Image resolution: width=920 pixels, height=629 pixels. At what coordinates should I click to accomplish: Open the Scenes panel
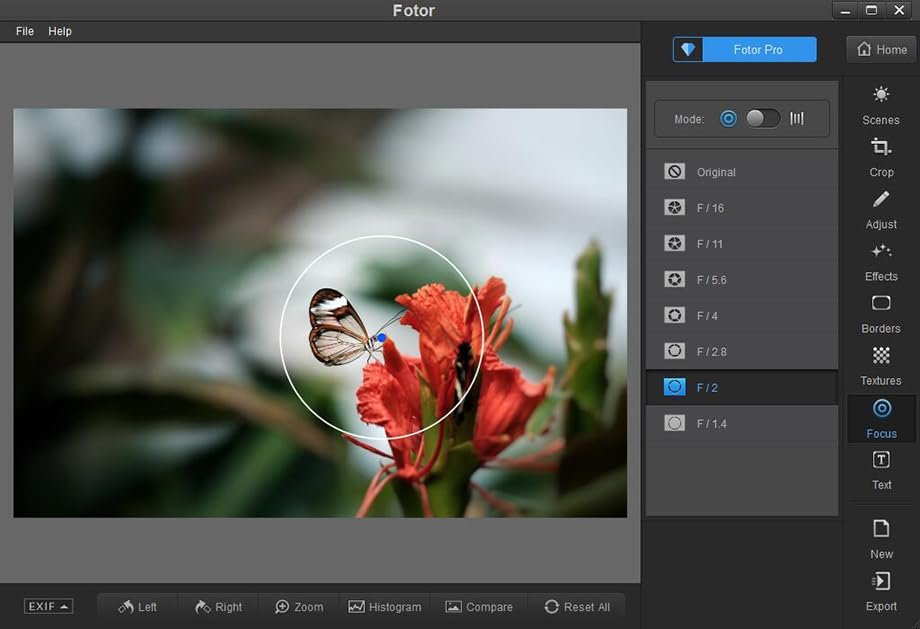tap(881, 106)
